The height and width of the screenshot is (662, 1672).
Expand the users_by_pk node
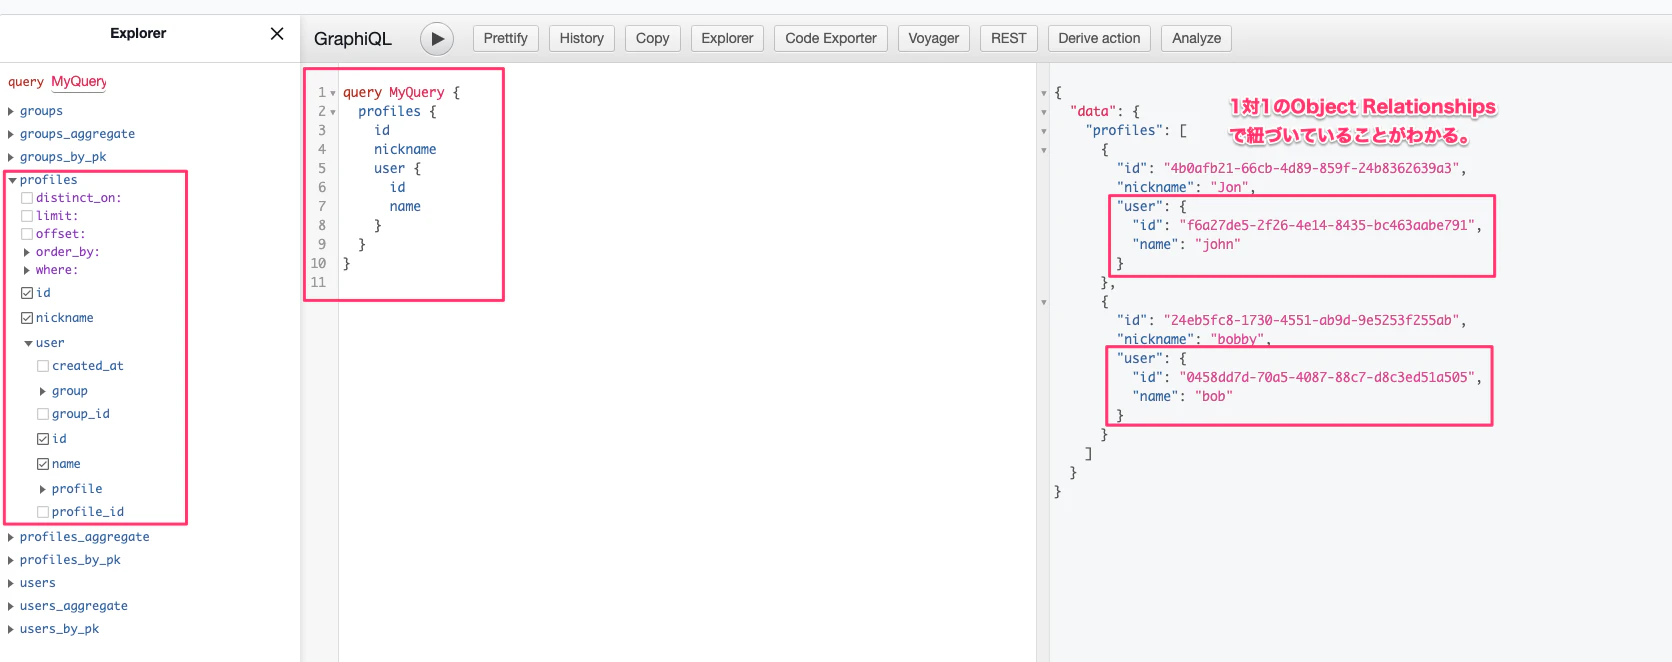click(11, 629)
